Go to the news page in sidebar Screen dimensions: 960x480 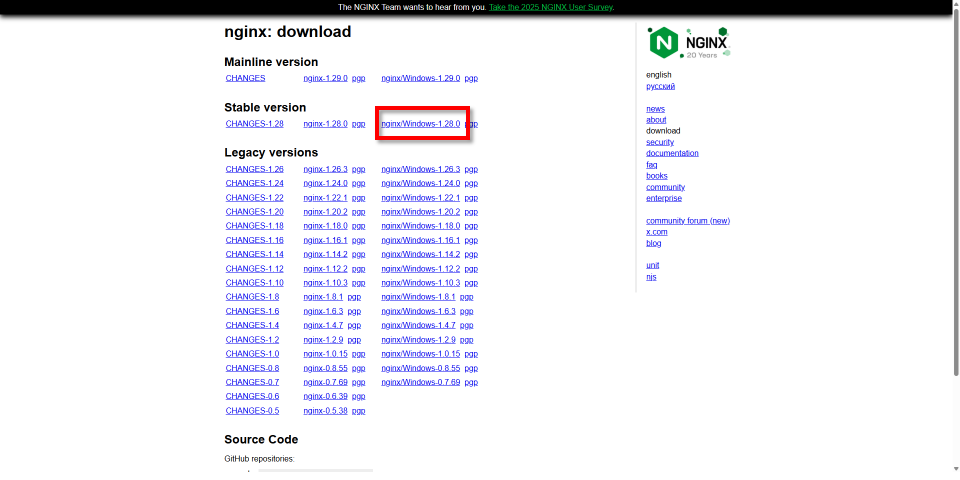click(x=655, y=109)
